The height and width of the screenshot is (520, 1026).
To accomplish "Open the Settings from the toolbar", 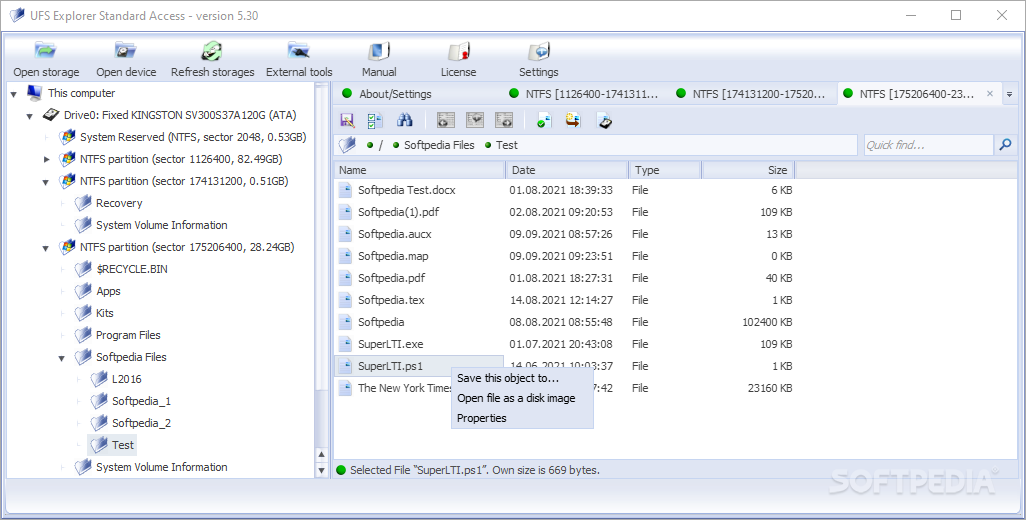I will 539,60.
